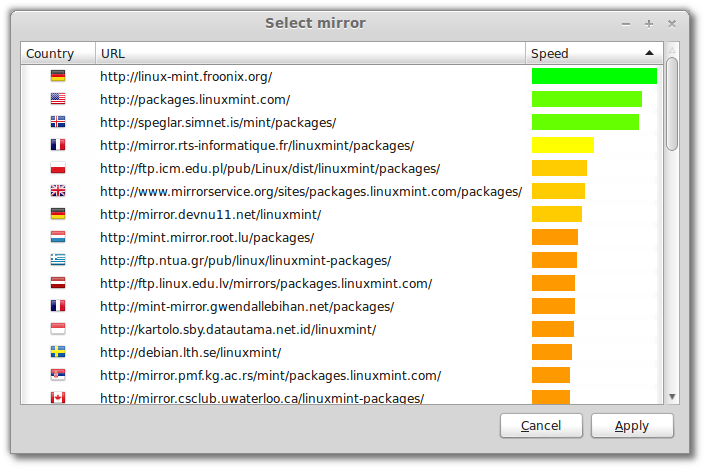The height and width of the screenshot is (470, 706).
Task: Sort the list by URL column header
Action: click(310, 53)
